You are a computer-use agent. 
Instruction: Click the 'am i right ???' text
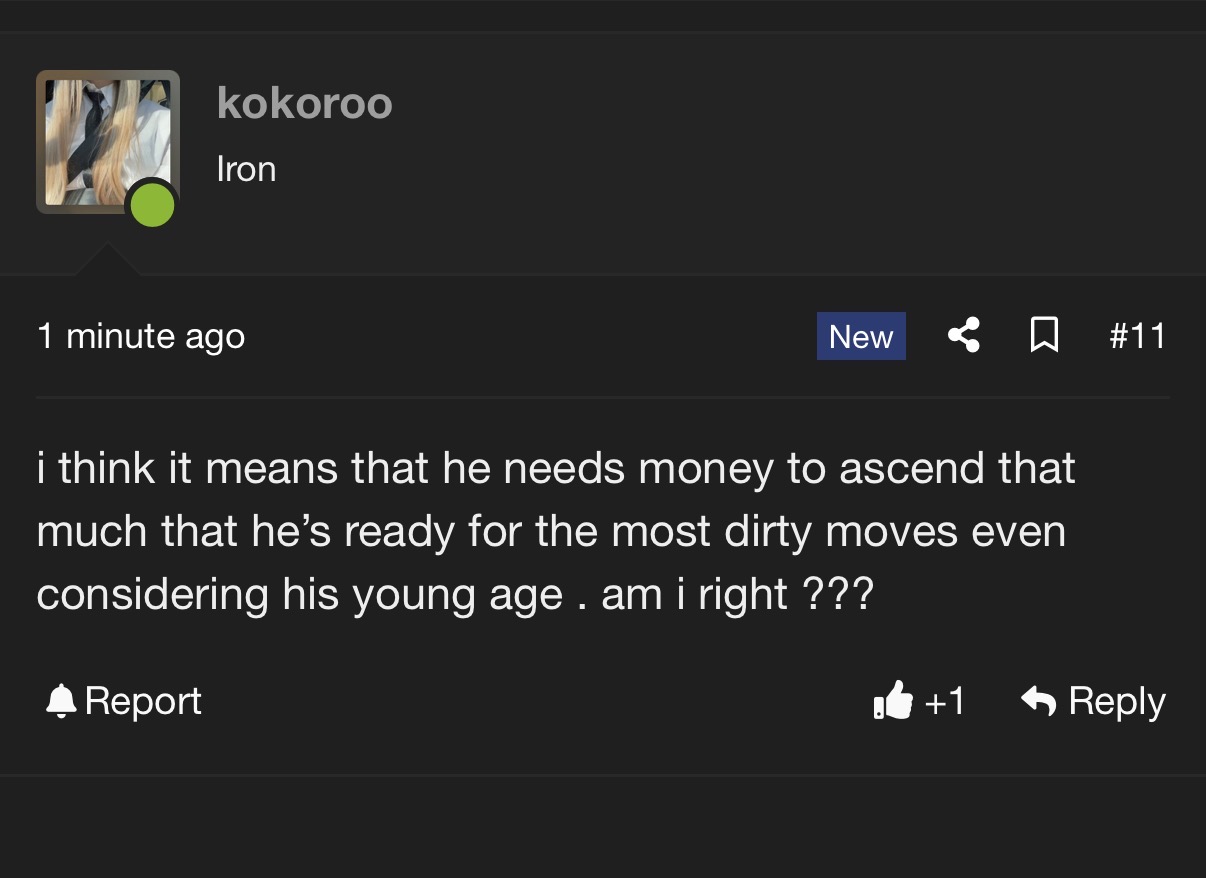pyautogui.click(x=738, y=596)
